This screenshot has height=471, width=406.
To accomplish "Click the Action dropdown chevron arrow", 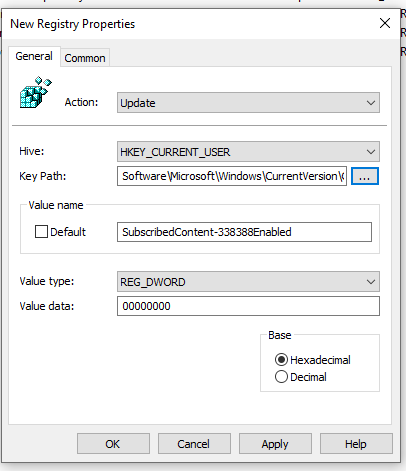I will [371, 103].
